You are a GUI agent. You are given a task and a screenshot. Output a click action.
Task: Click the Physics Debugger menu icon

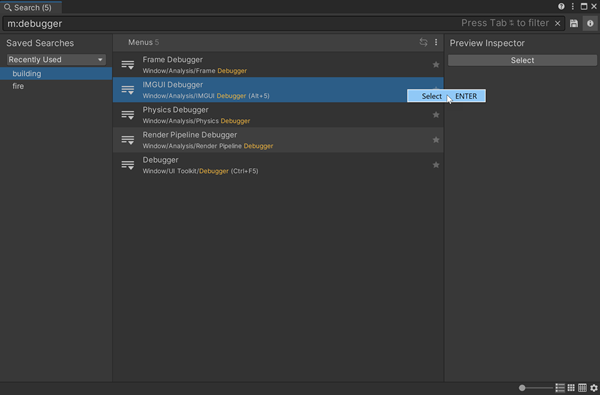click(x=128, y=115)
